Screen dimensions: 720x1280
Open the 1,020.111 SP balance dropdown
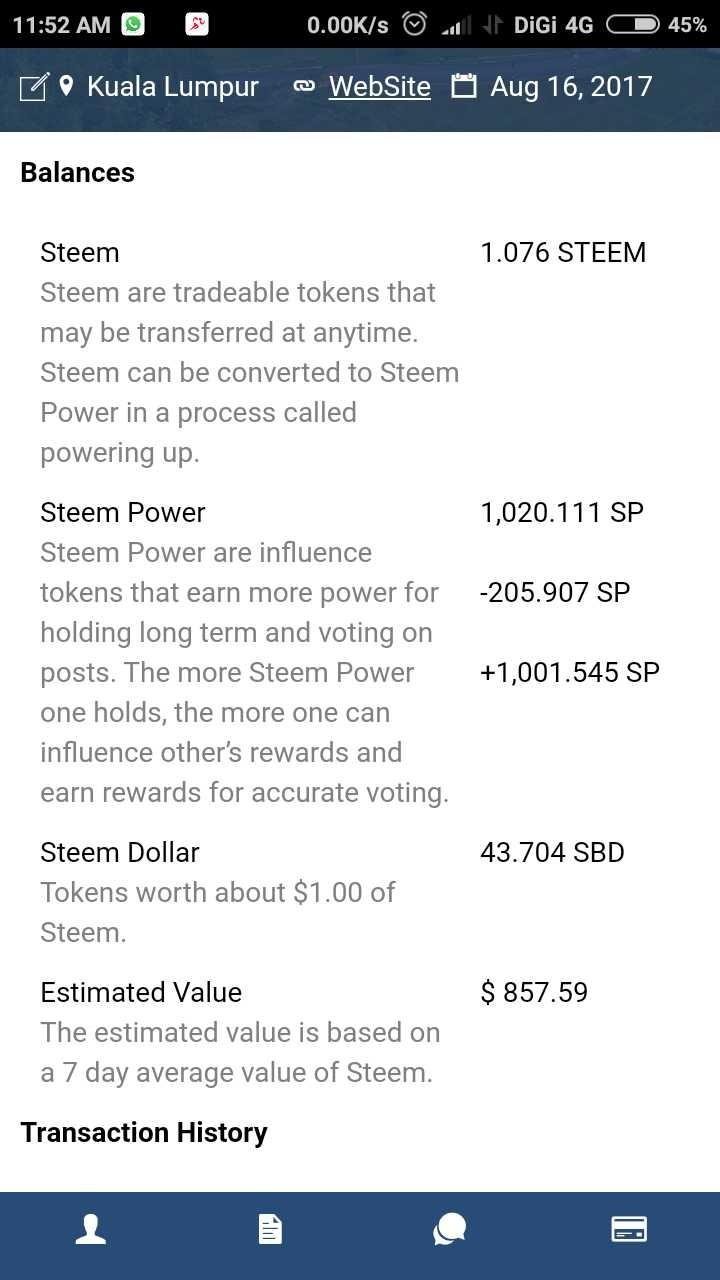tap(562, 512)
